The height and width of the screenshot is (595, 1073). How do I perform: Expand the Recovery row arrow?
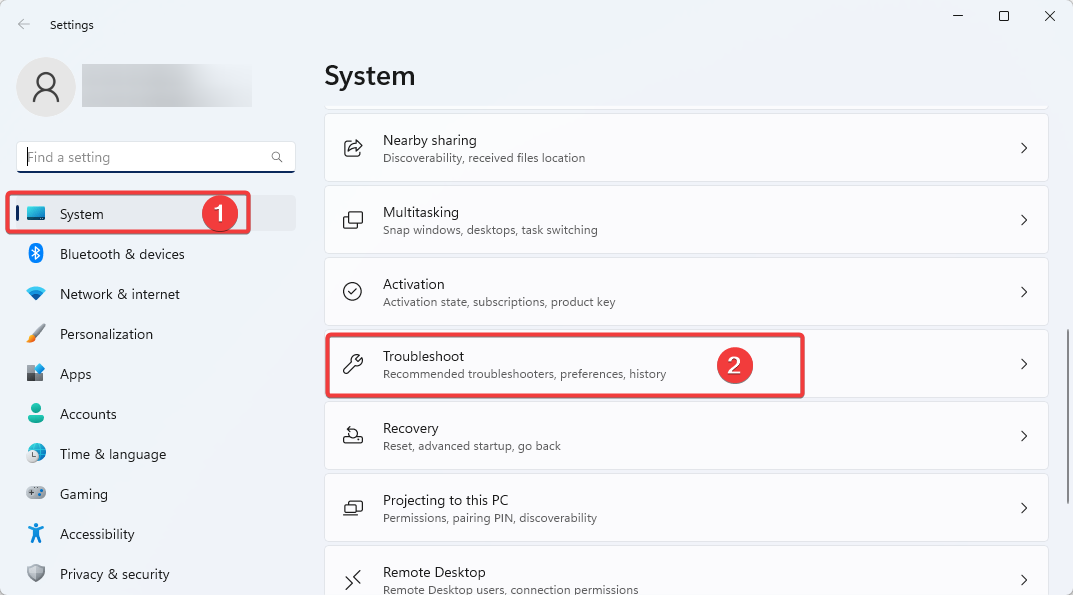1024,436
